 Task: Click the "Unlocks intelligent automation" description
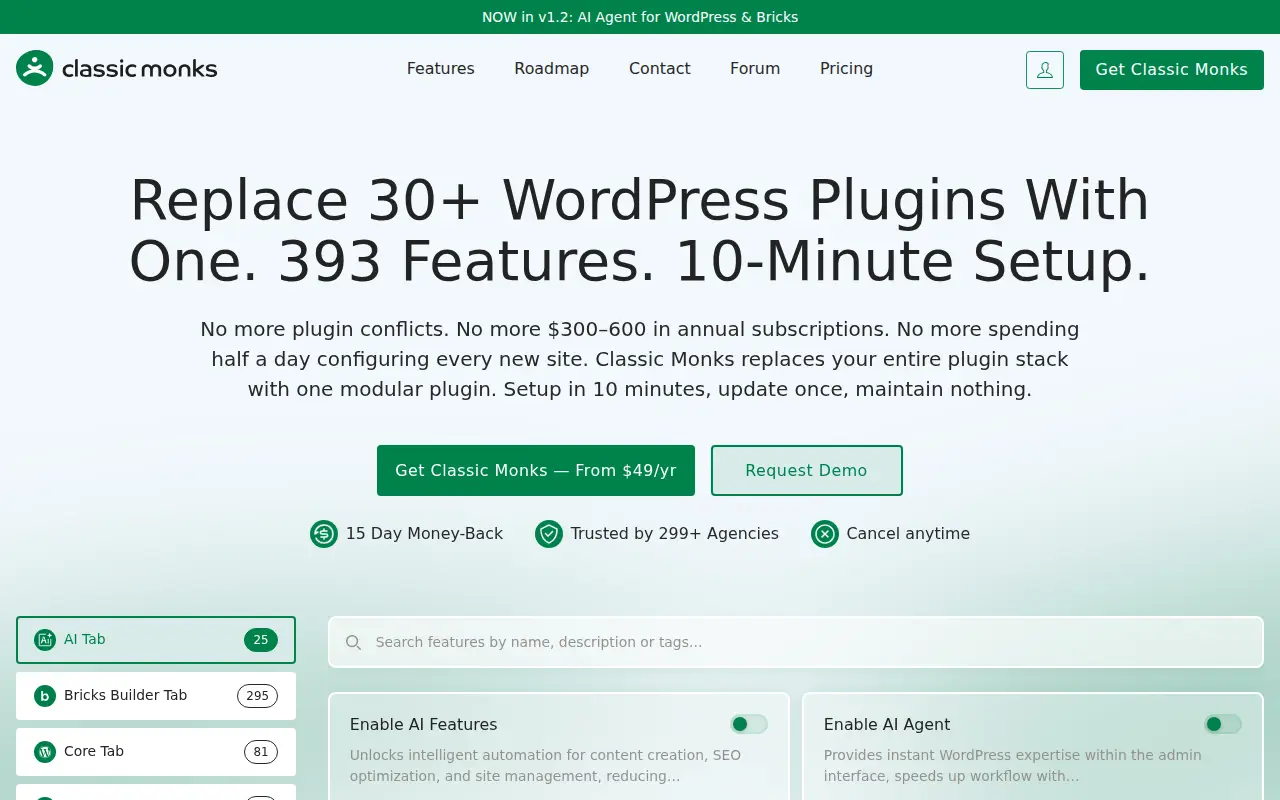point(546,765)
